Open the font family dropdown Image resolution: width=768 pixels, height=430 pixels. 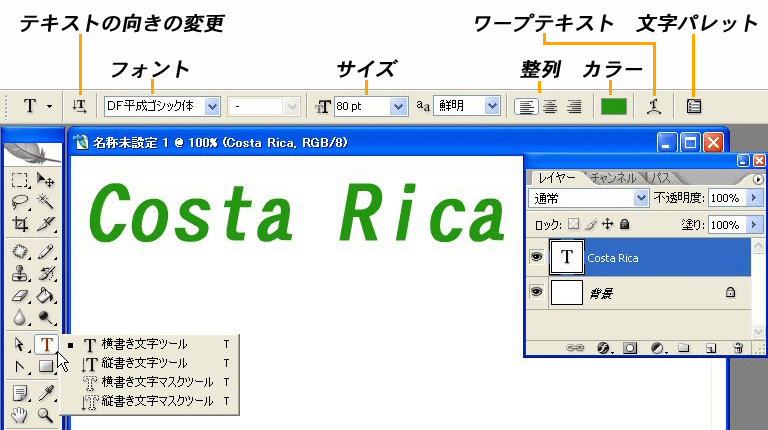point(212,106)
